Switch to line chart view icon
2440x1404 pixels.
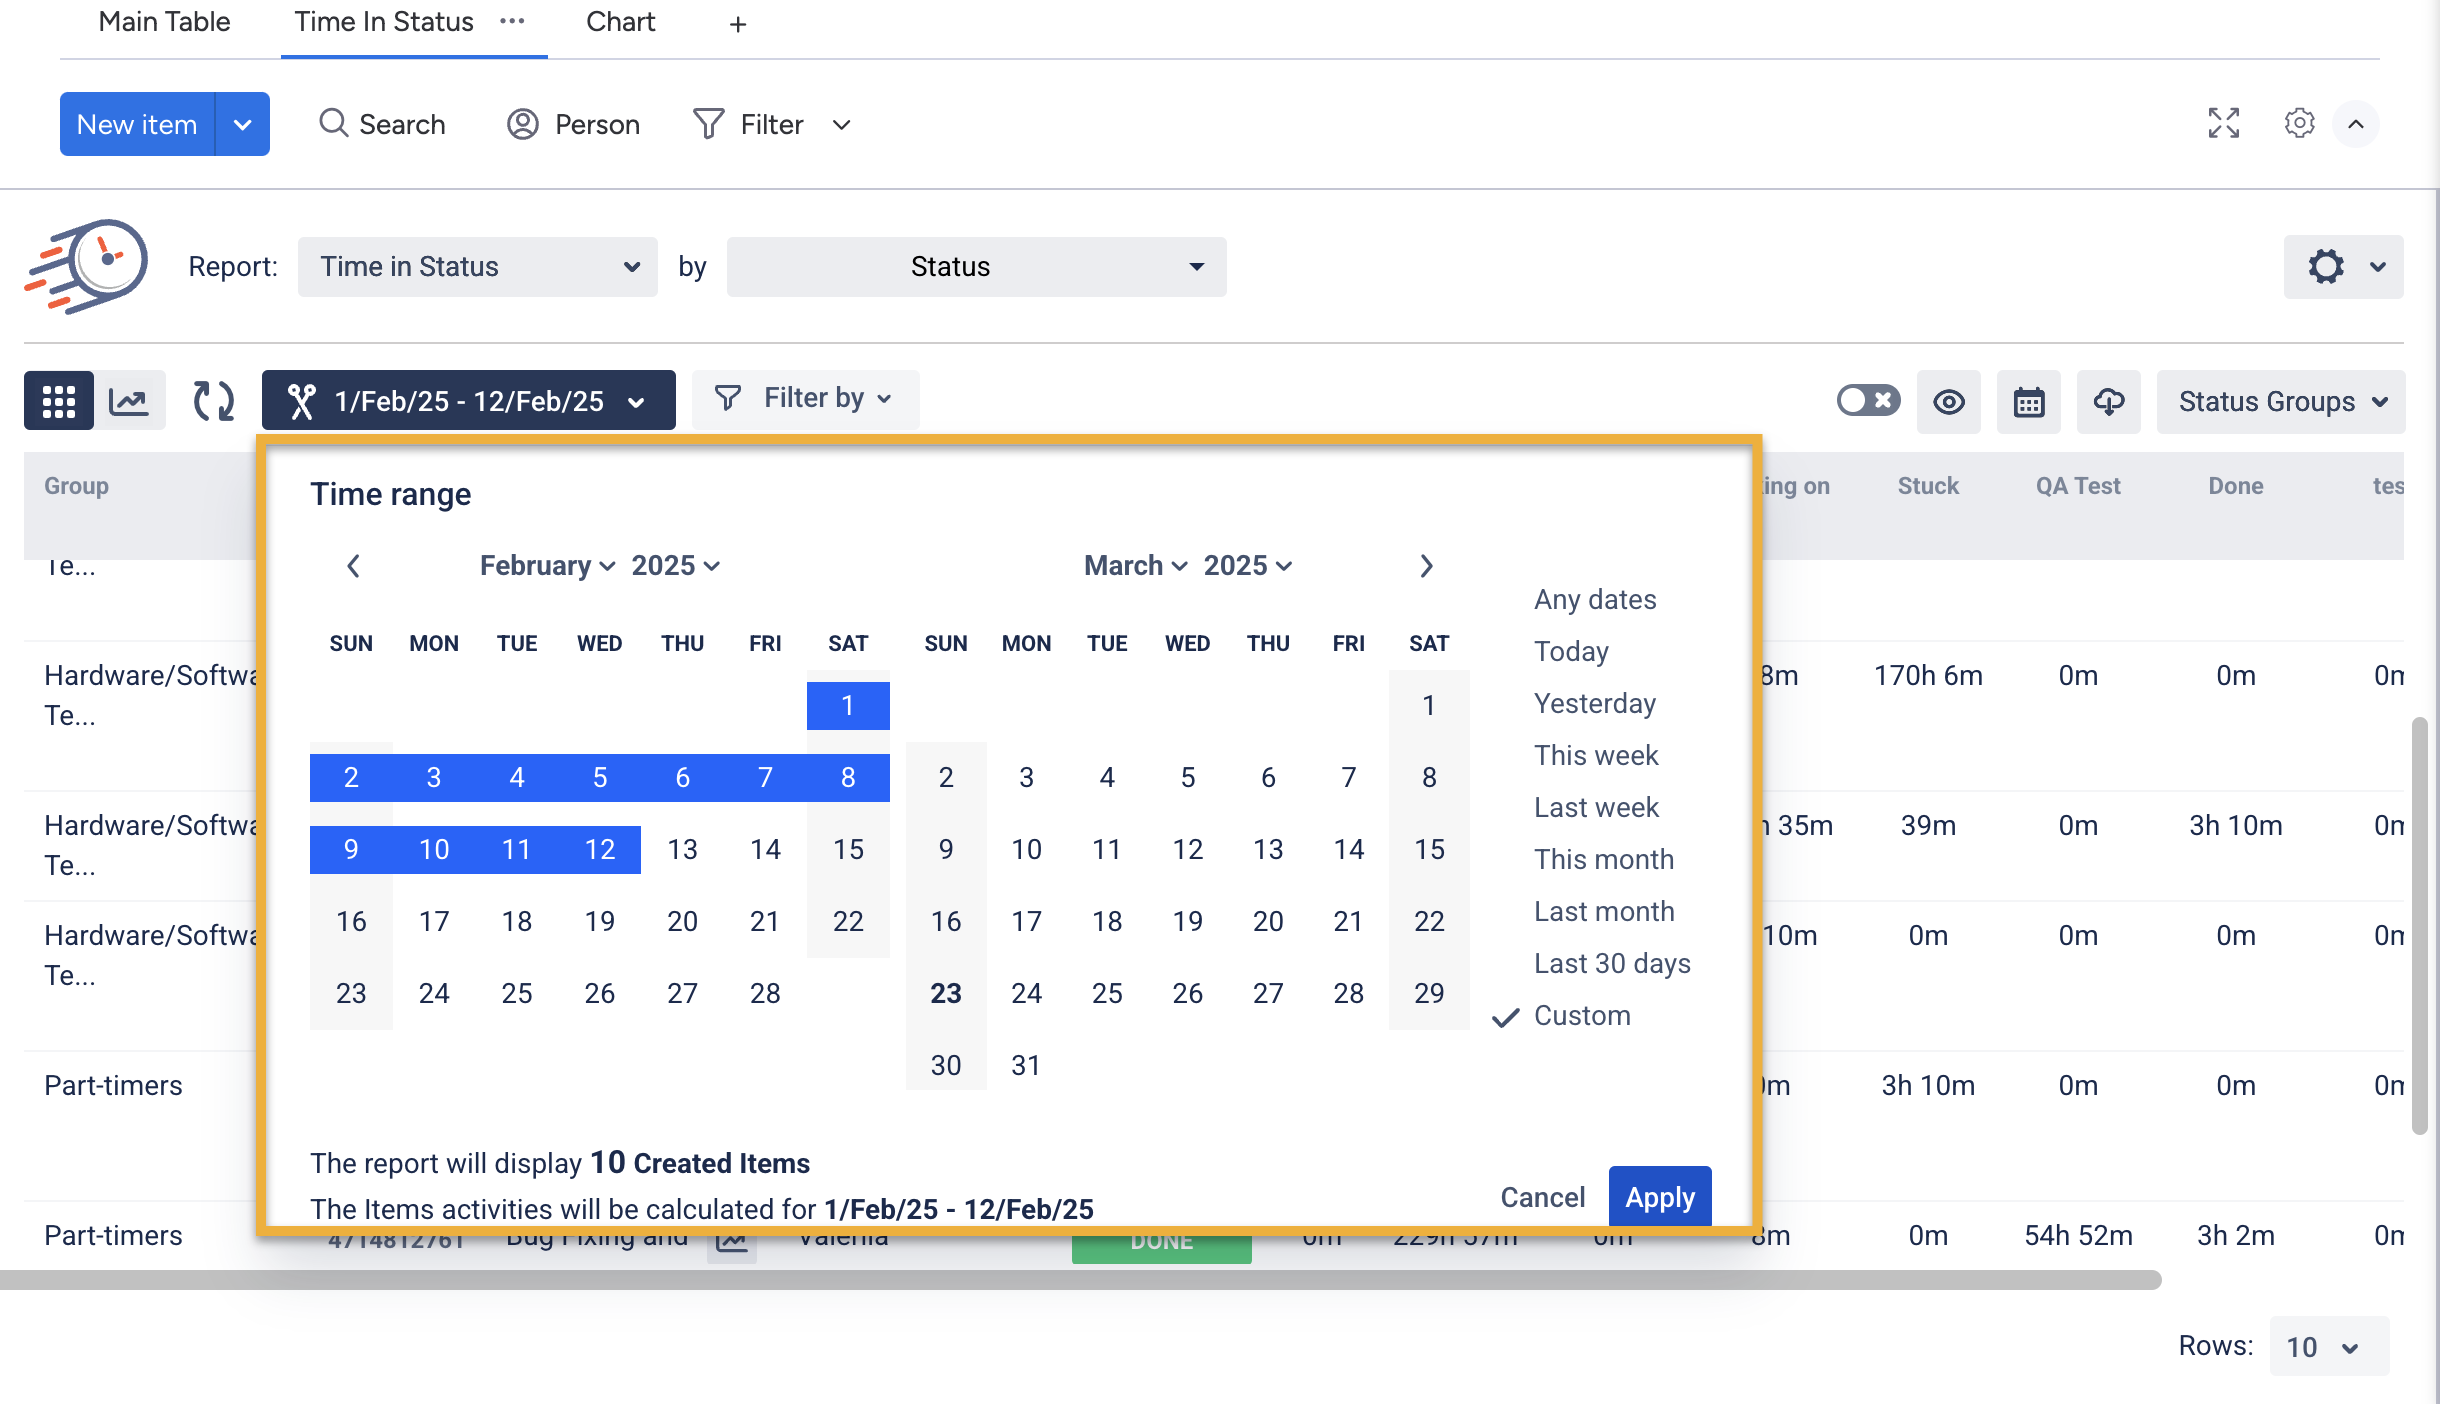[129, 401]
